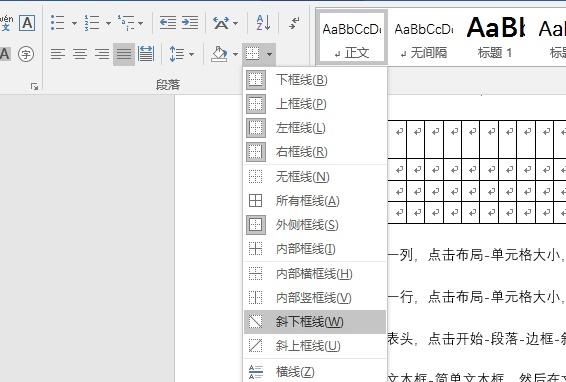
Task: Apply 外侧框线(S) outside borders
Action: coord(315,225)
